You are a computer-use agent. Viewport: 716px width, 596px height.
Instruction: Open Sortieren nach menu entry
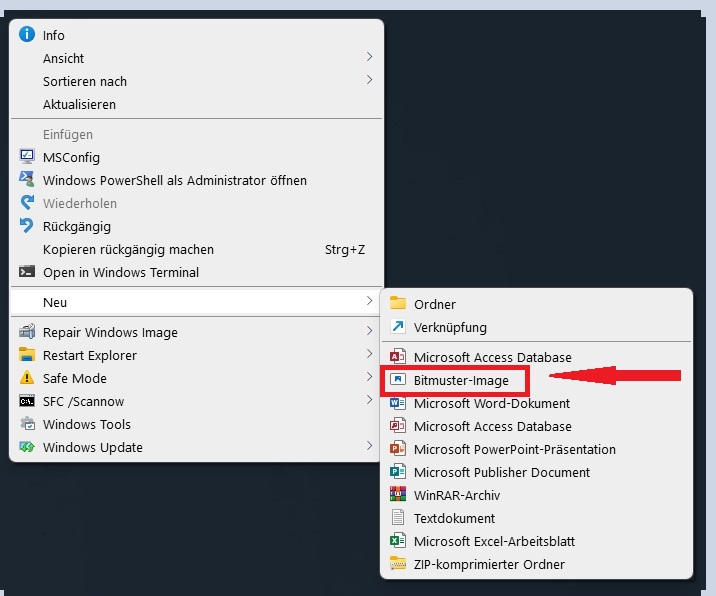point(196,81)
